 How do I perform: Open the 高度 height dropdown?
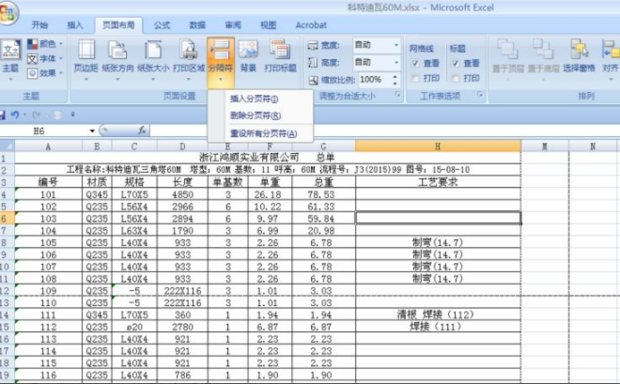pyautogui.click(x=396, y=62)
